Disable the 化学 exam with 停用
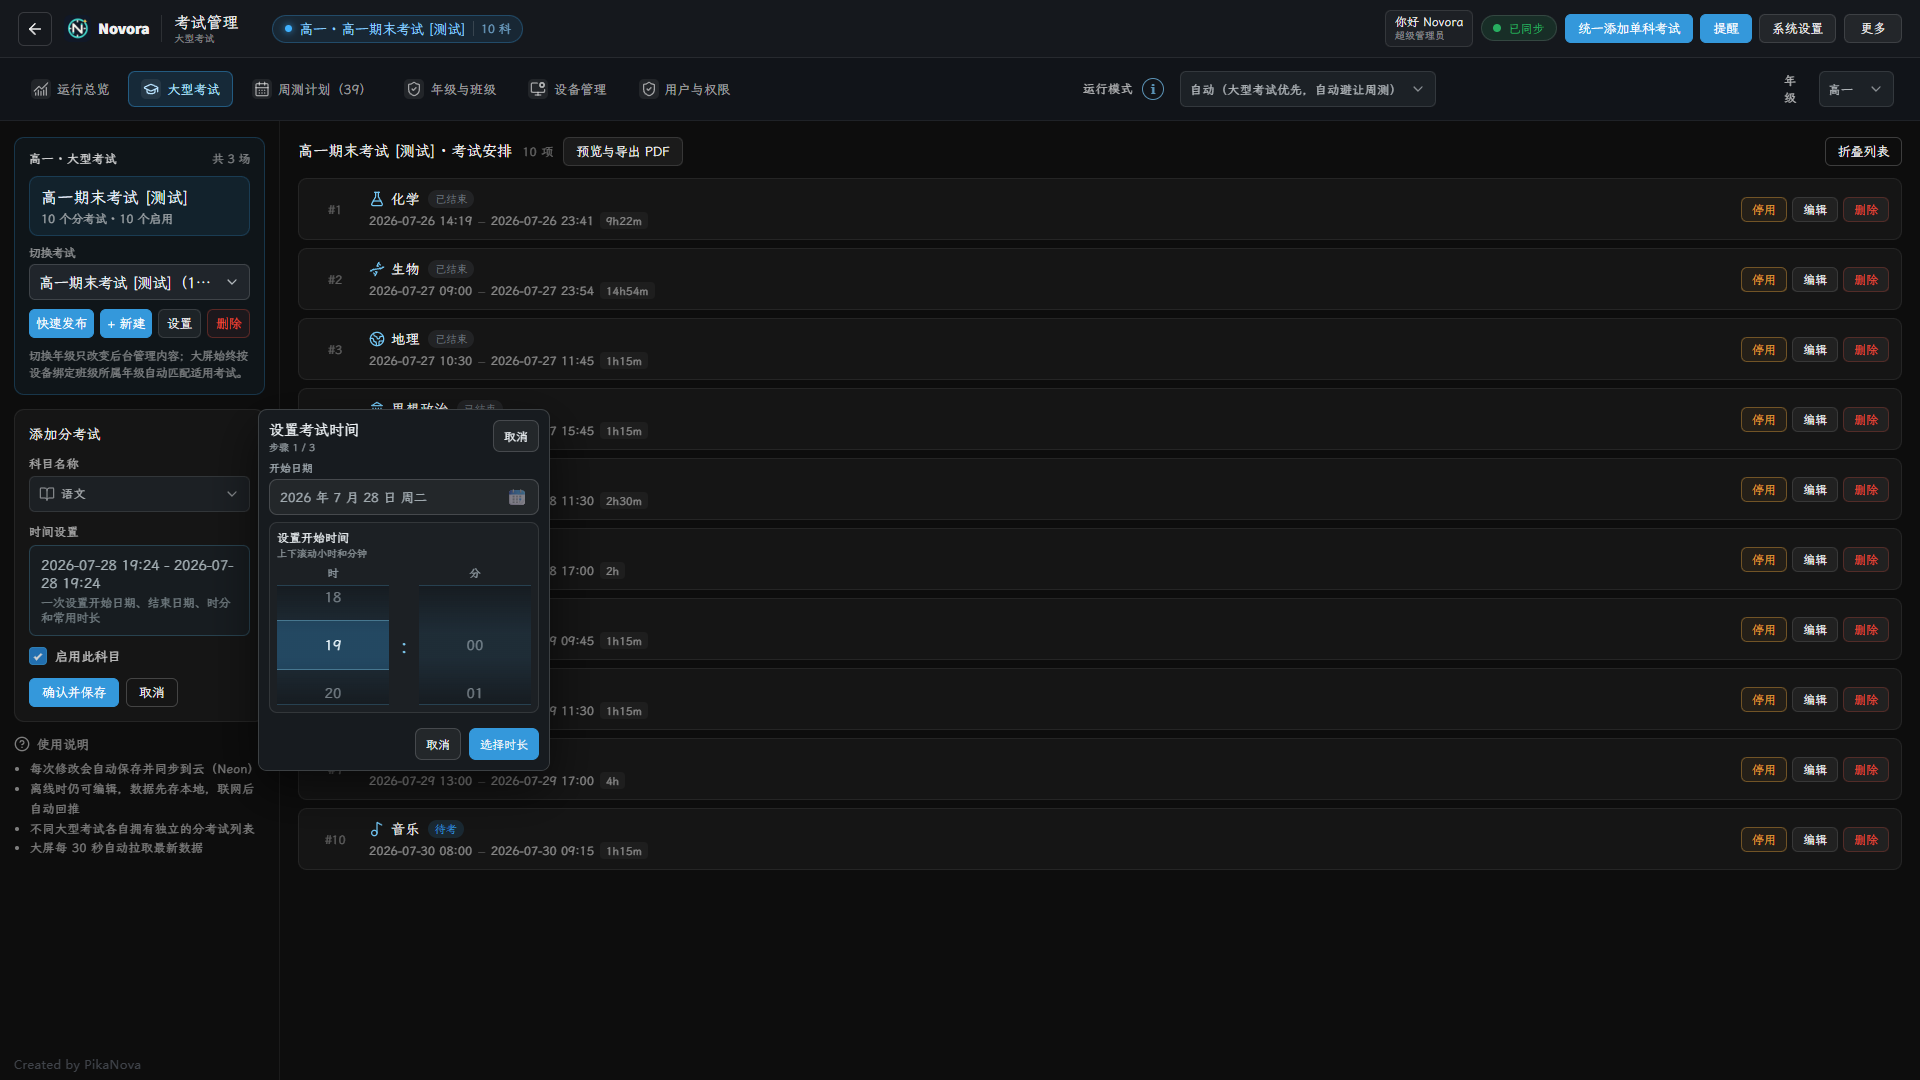1920x1080 pixels. click(x=1764, y=209)
